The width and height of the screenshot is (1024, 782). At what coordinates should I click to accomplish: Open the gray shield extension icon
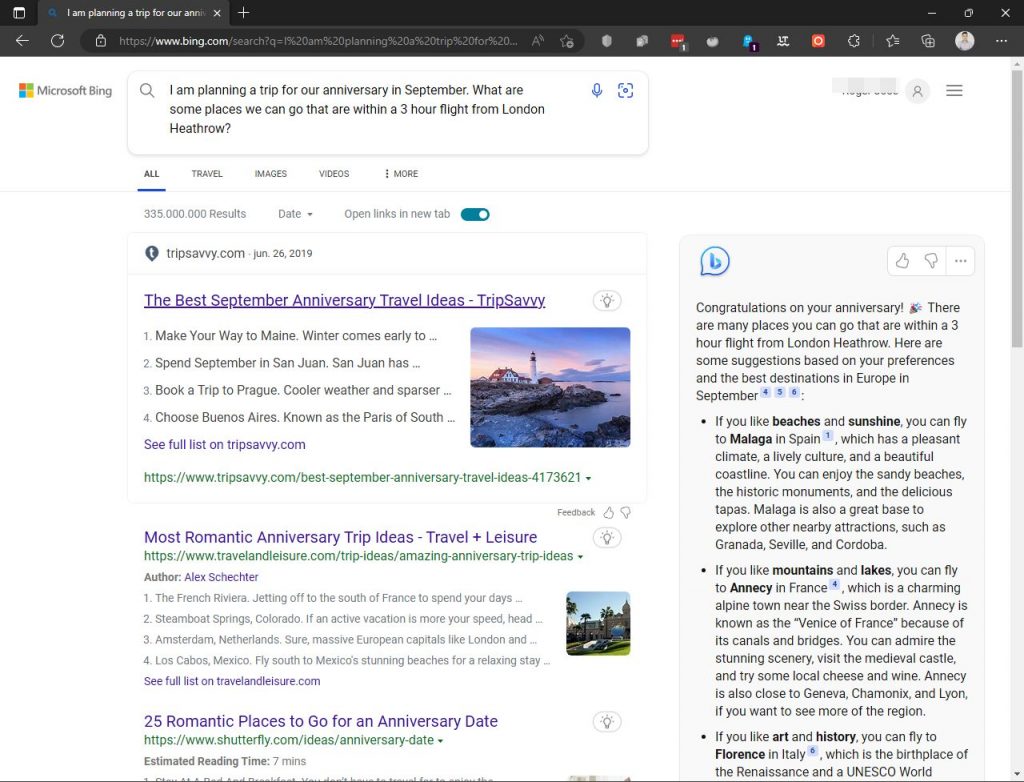click(x=607, y=41)
